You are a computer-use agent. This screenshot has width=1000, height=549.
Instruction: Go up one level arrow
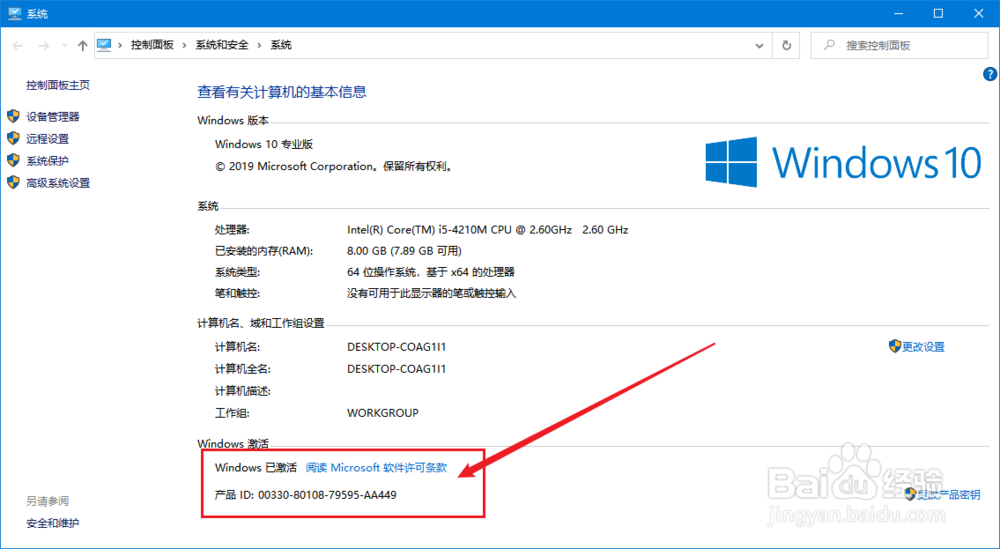pos(82,45)
